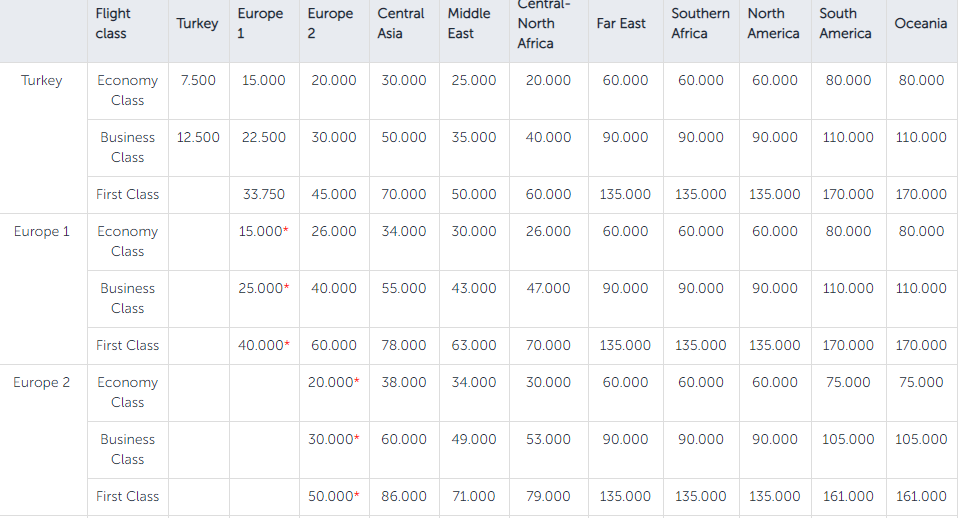Select the 25.000* business class cell
The height and width of the screenshot is (518, 963).
click(263, 289)
